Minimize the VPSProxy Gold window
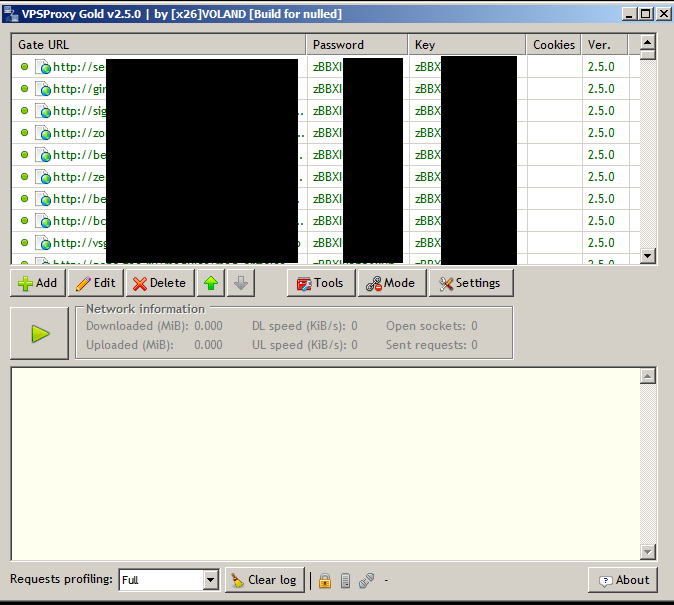This screenshot has height=605, width=674. click(629, 14)
